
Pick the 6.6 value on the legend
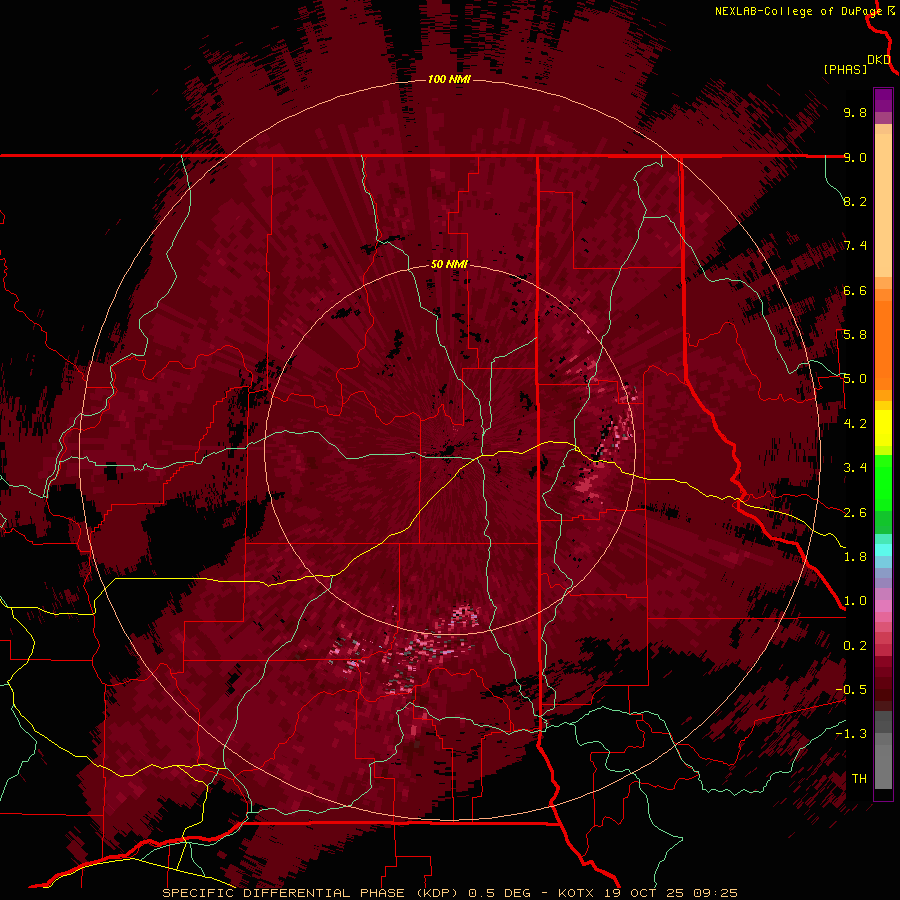(x=855, y=290)
